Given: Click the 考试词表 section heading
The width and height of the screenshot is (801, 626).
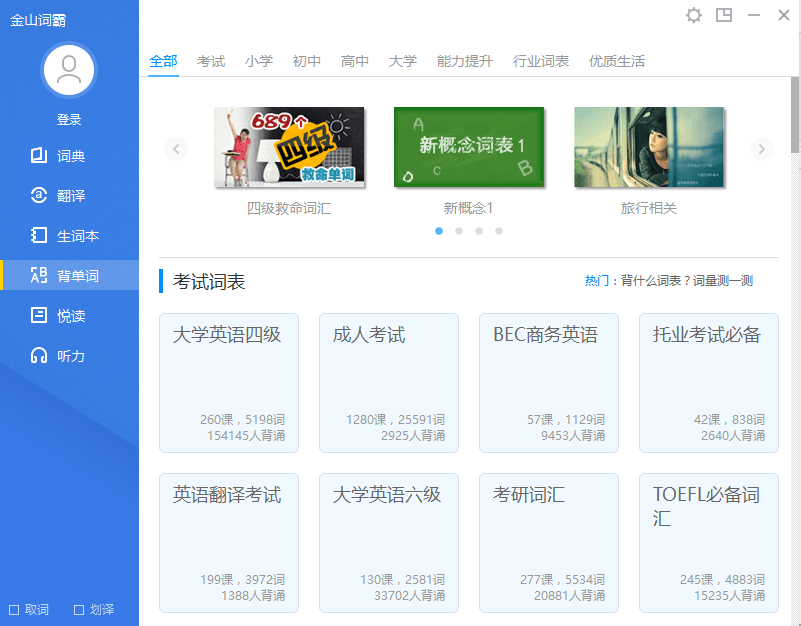Looking at the screenshot, I should tap(209, 281).
